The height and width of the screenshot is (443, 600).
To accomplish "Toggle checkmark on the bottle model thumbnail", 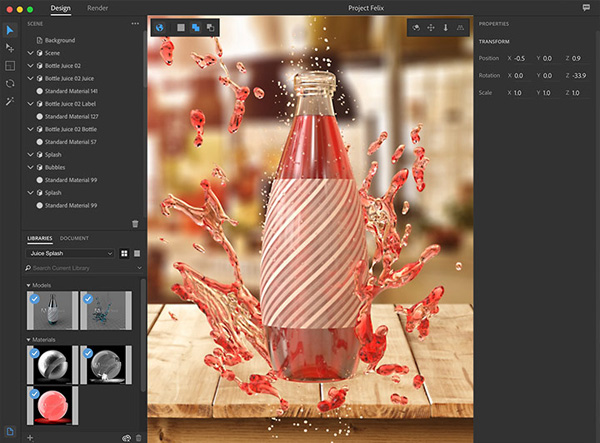I will 33,297.
